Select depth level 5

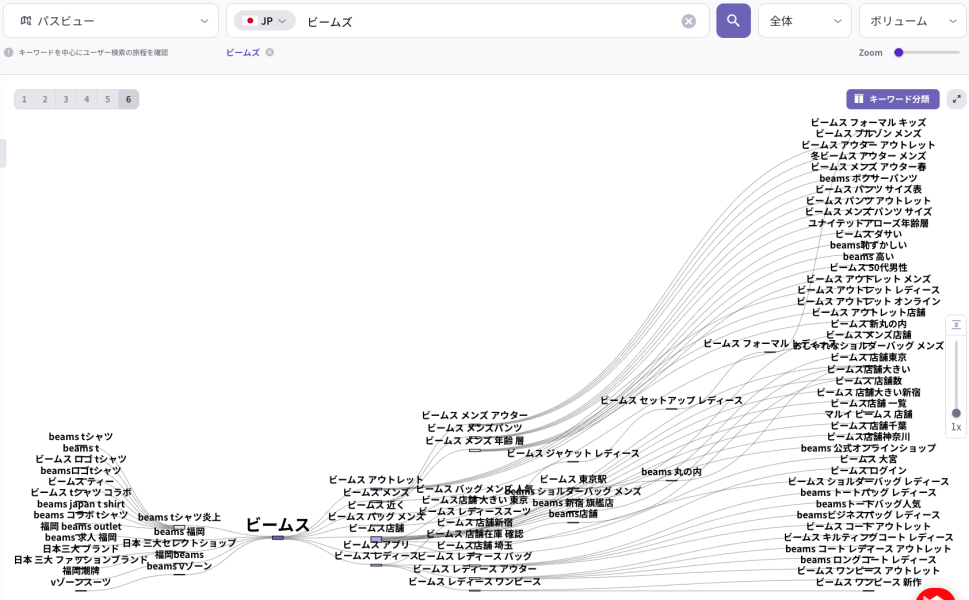[108, 99]
